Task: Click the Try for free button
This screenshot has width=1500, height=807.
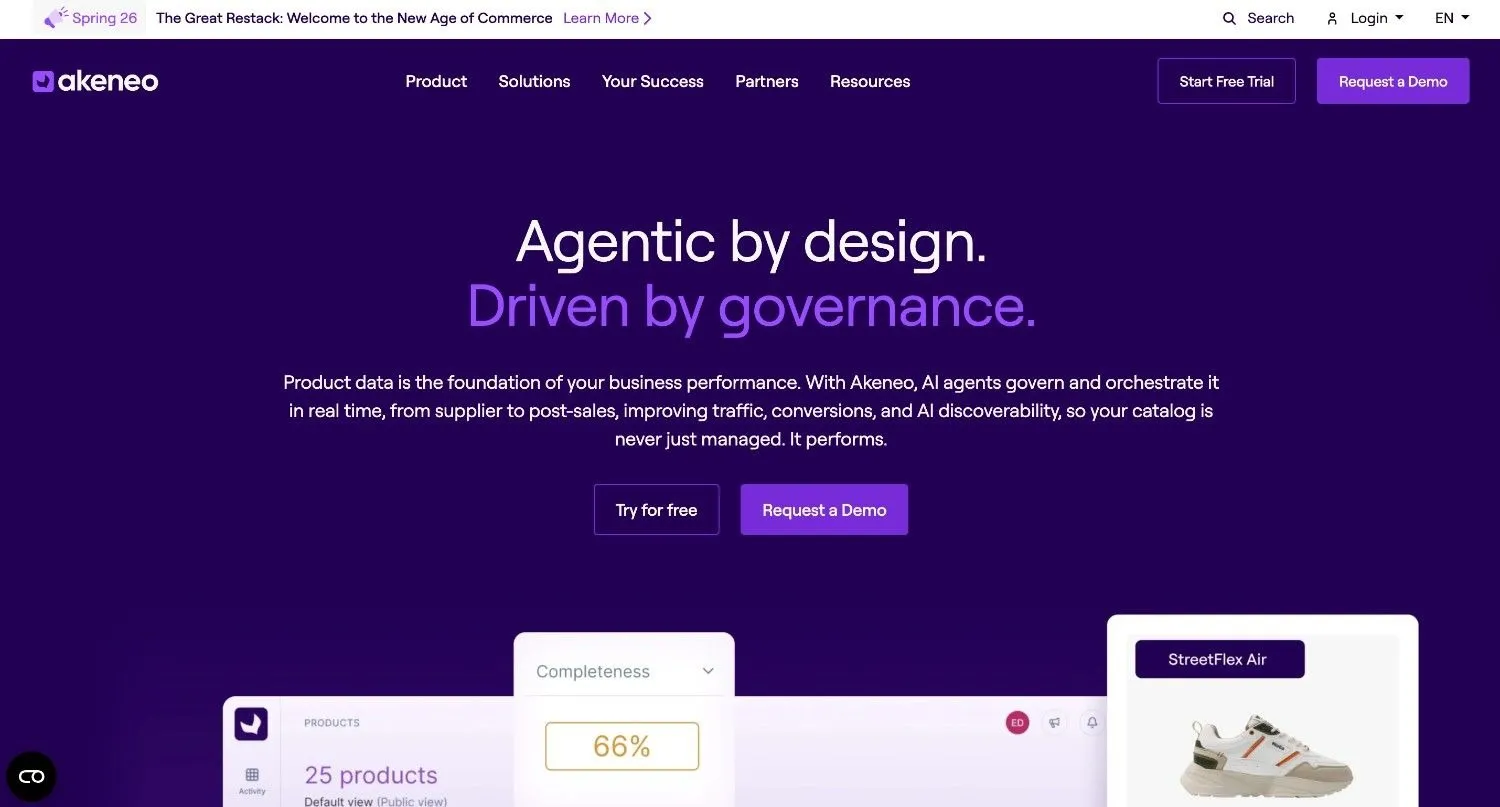Action: click(656, 510)
